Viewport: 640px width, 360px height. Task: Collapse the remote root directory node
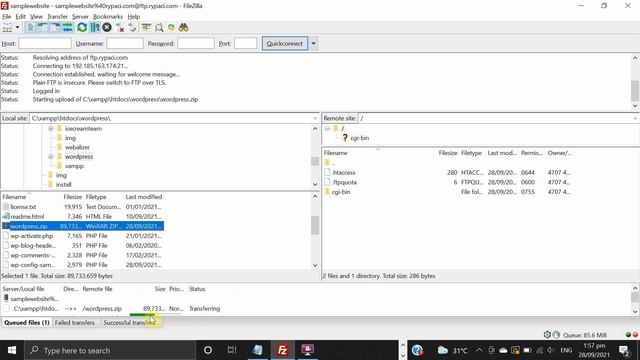pyautogui.click(x=327, y=129)
